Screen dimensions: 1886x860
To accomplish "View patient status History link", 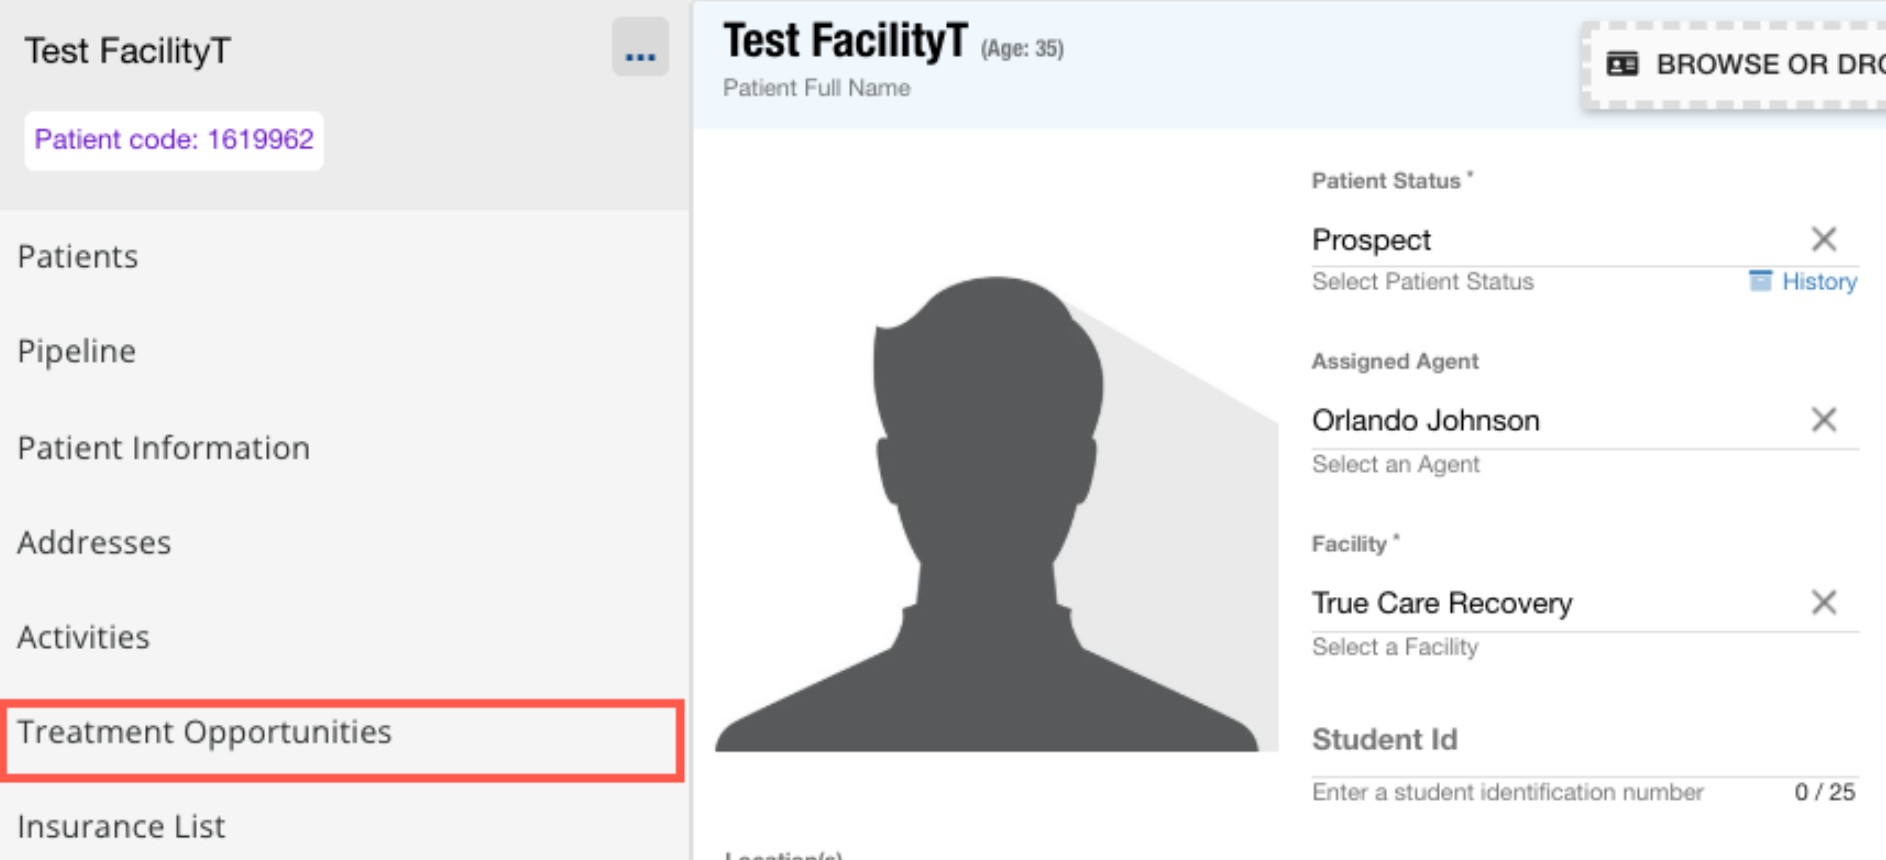I will (1819, 282).
